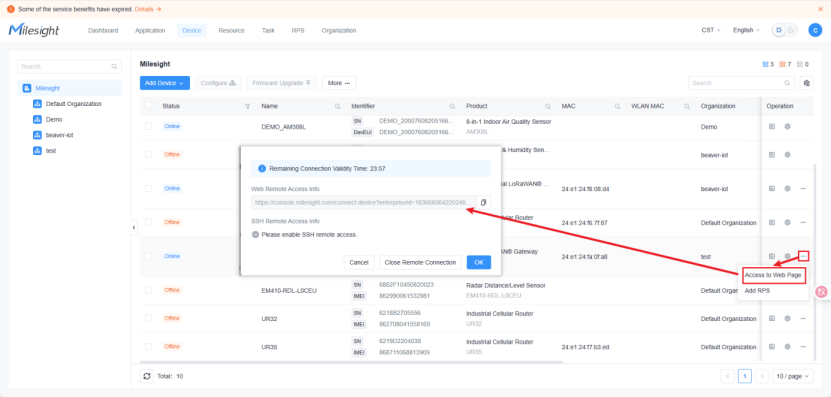The width and height of the screenshot is (831, 397).
Task: Click the sidebar organization search field
Action: coord(69,67)
